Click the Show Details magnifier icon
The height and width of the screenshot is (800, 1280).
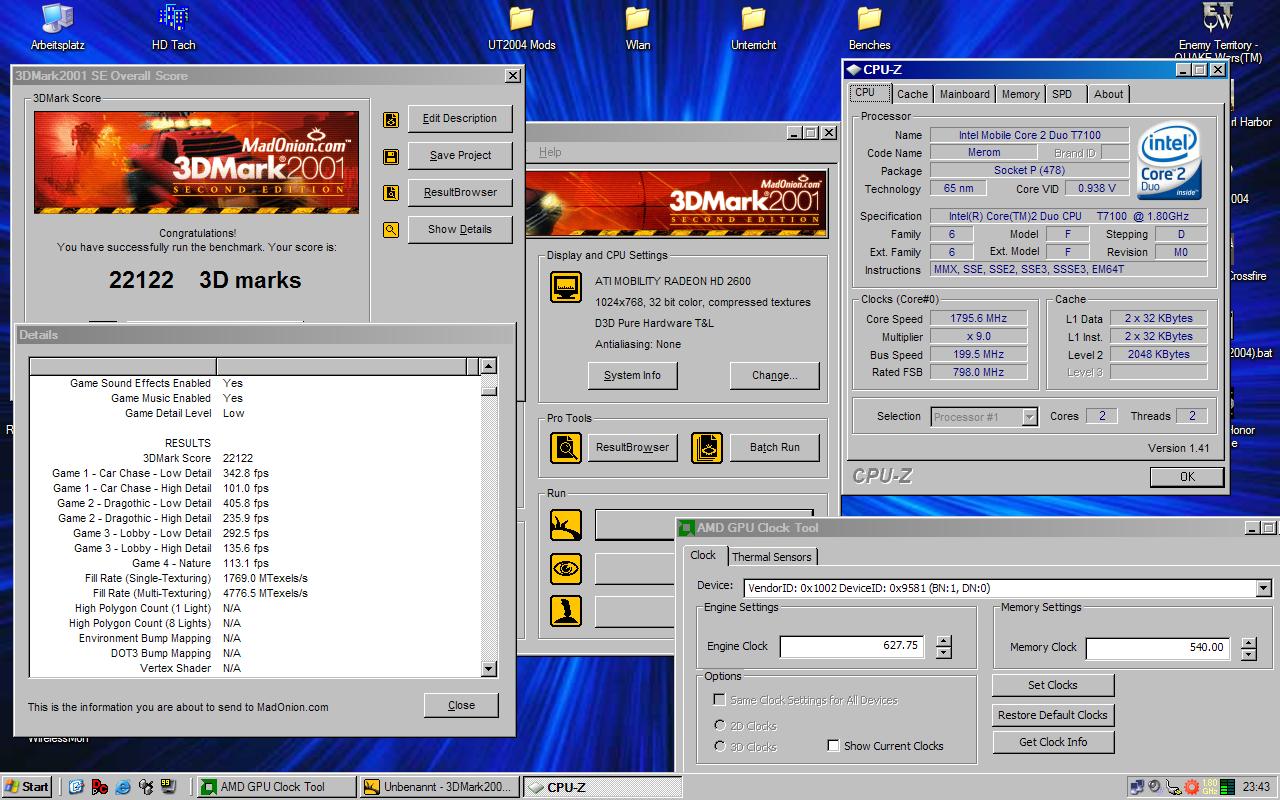390,230
